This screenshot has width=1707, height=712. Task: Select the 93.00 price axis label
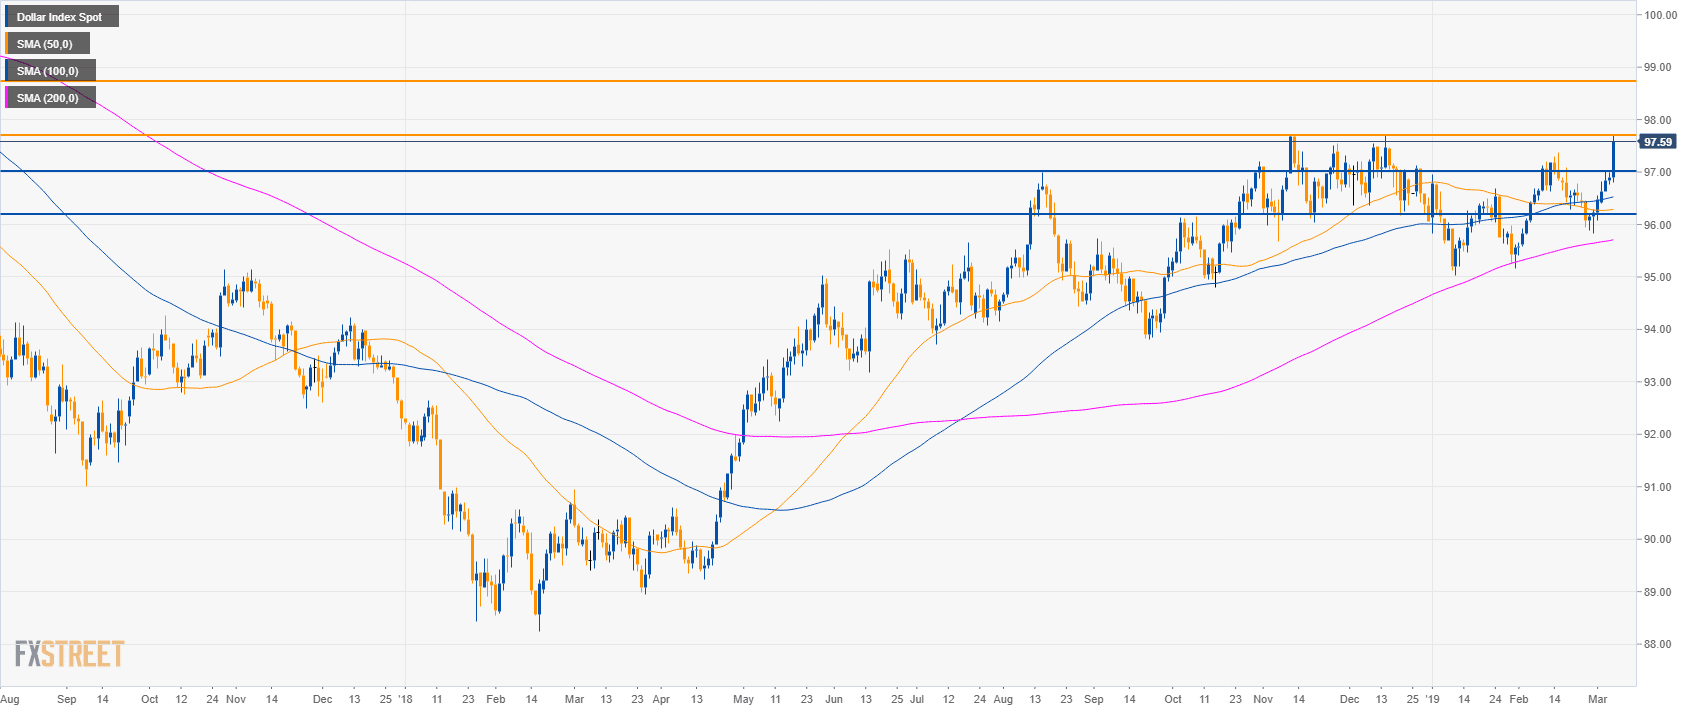point(1660,382)
